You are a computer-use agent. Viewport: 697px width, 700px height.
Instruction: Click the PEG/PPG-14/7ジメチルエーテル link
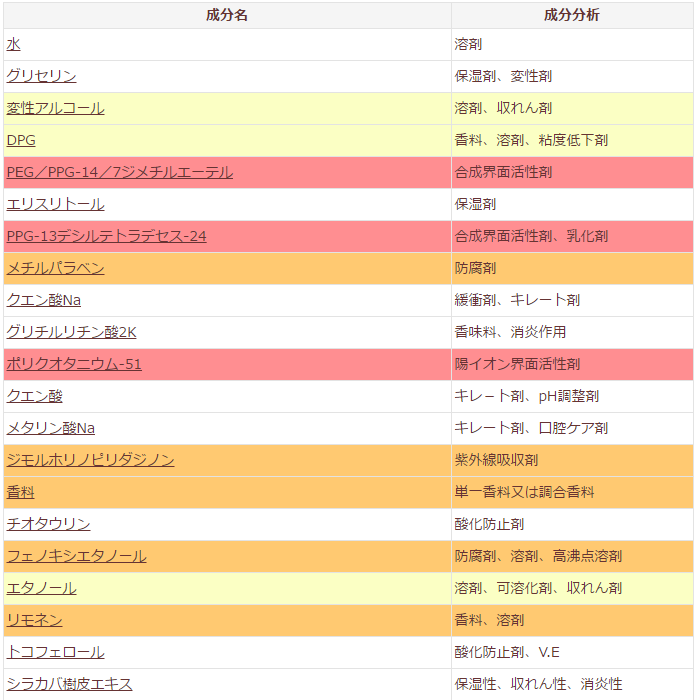120,172
